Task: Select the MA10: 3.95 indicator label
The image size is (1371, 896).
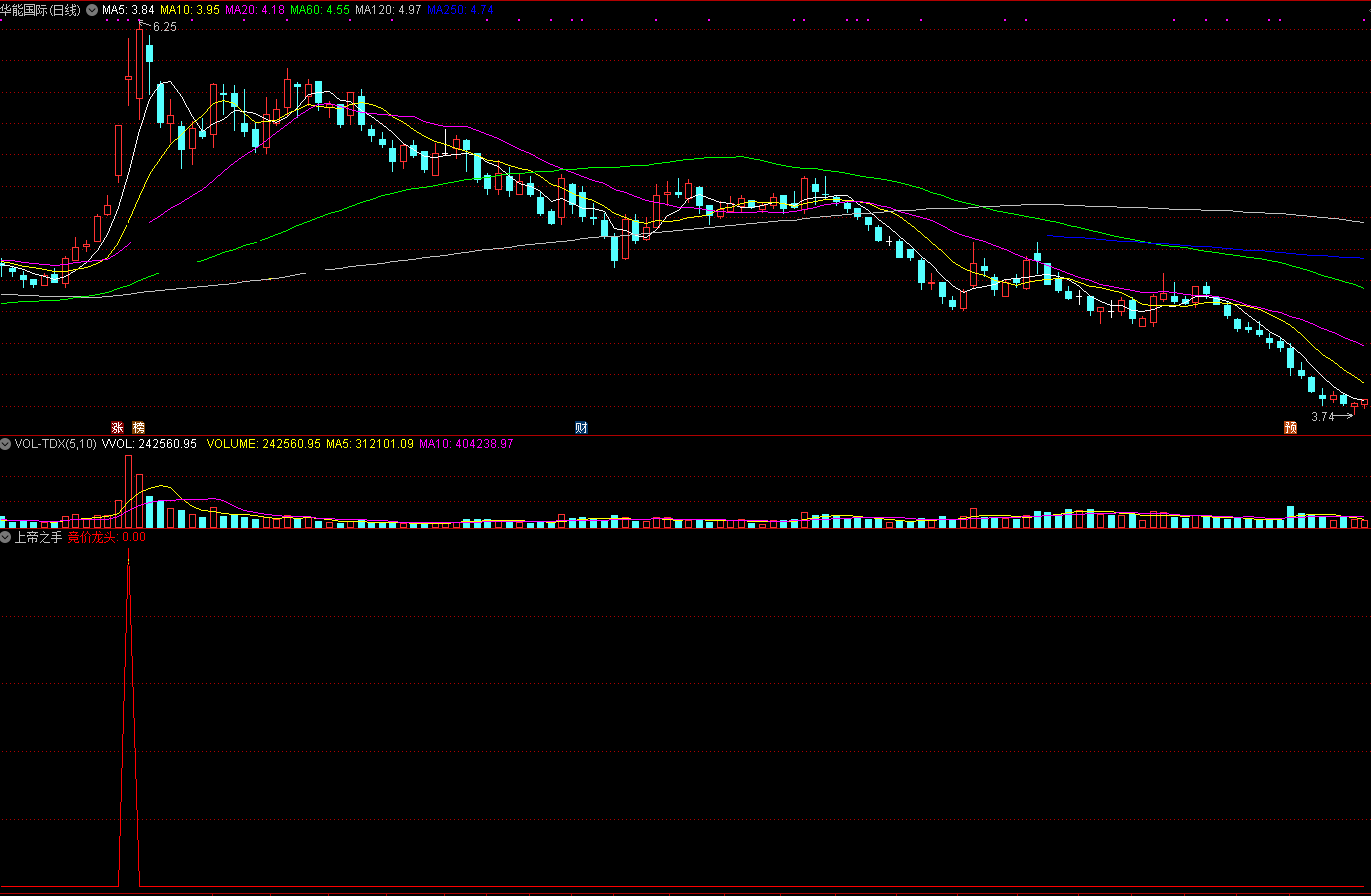Action: [190, 9]
